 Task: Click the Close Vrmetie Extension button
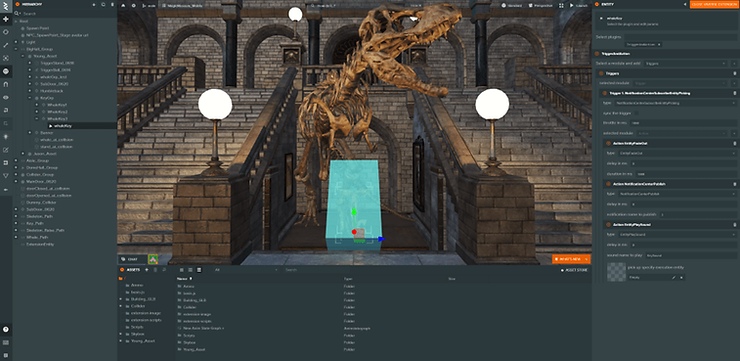pos(715,4)
